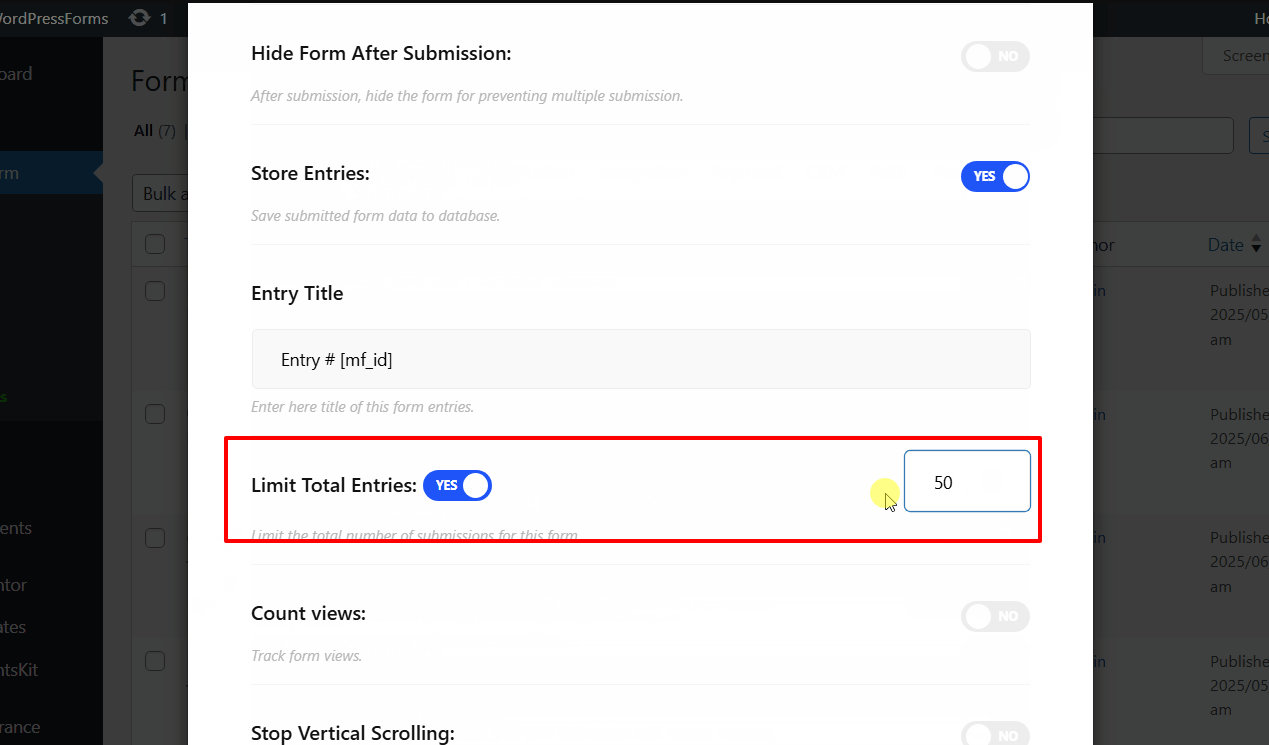Open the WordPressForms admin bar menu
The image size is (1269, 745).
click(54, 17)
